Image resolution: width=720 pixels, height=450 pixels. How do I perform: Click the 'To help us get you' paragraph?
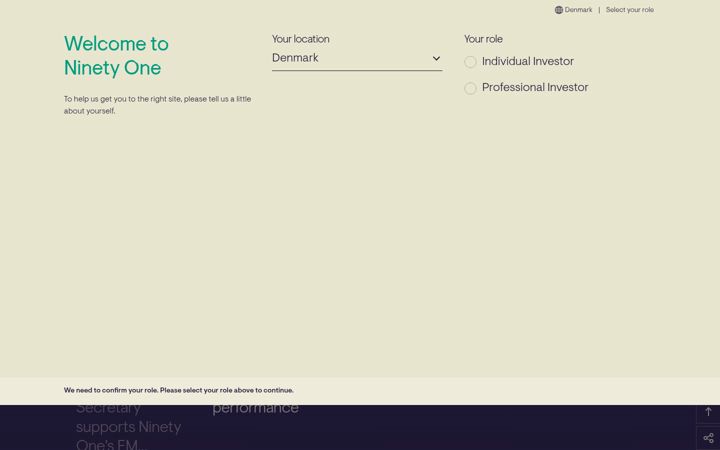click(x=158, y=105)
